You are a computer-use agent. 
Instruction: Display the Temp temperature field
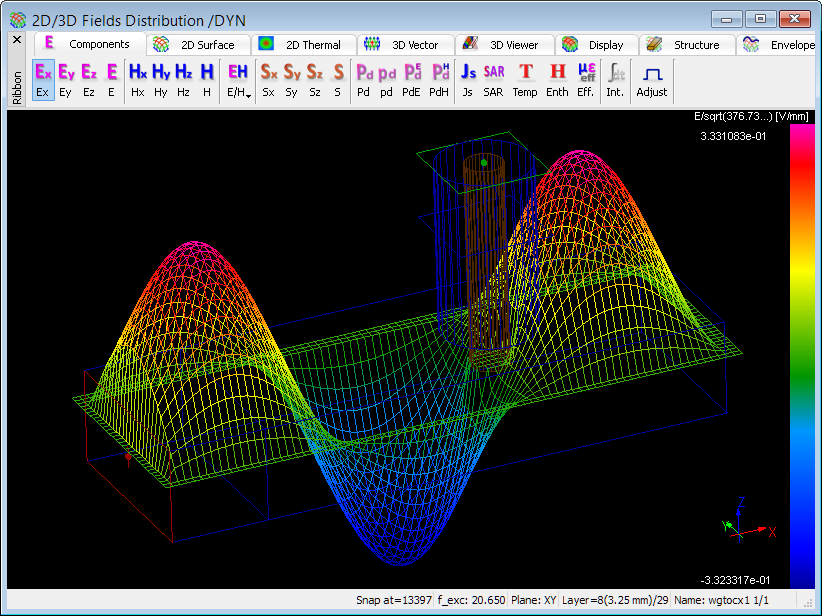525,80
